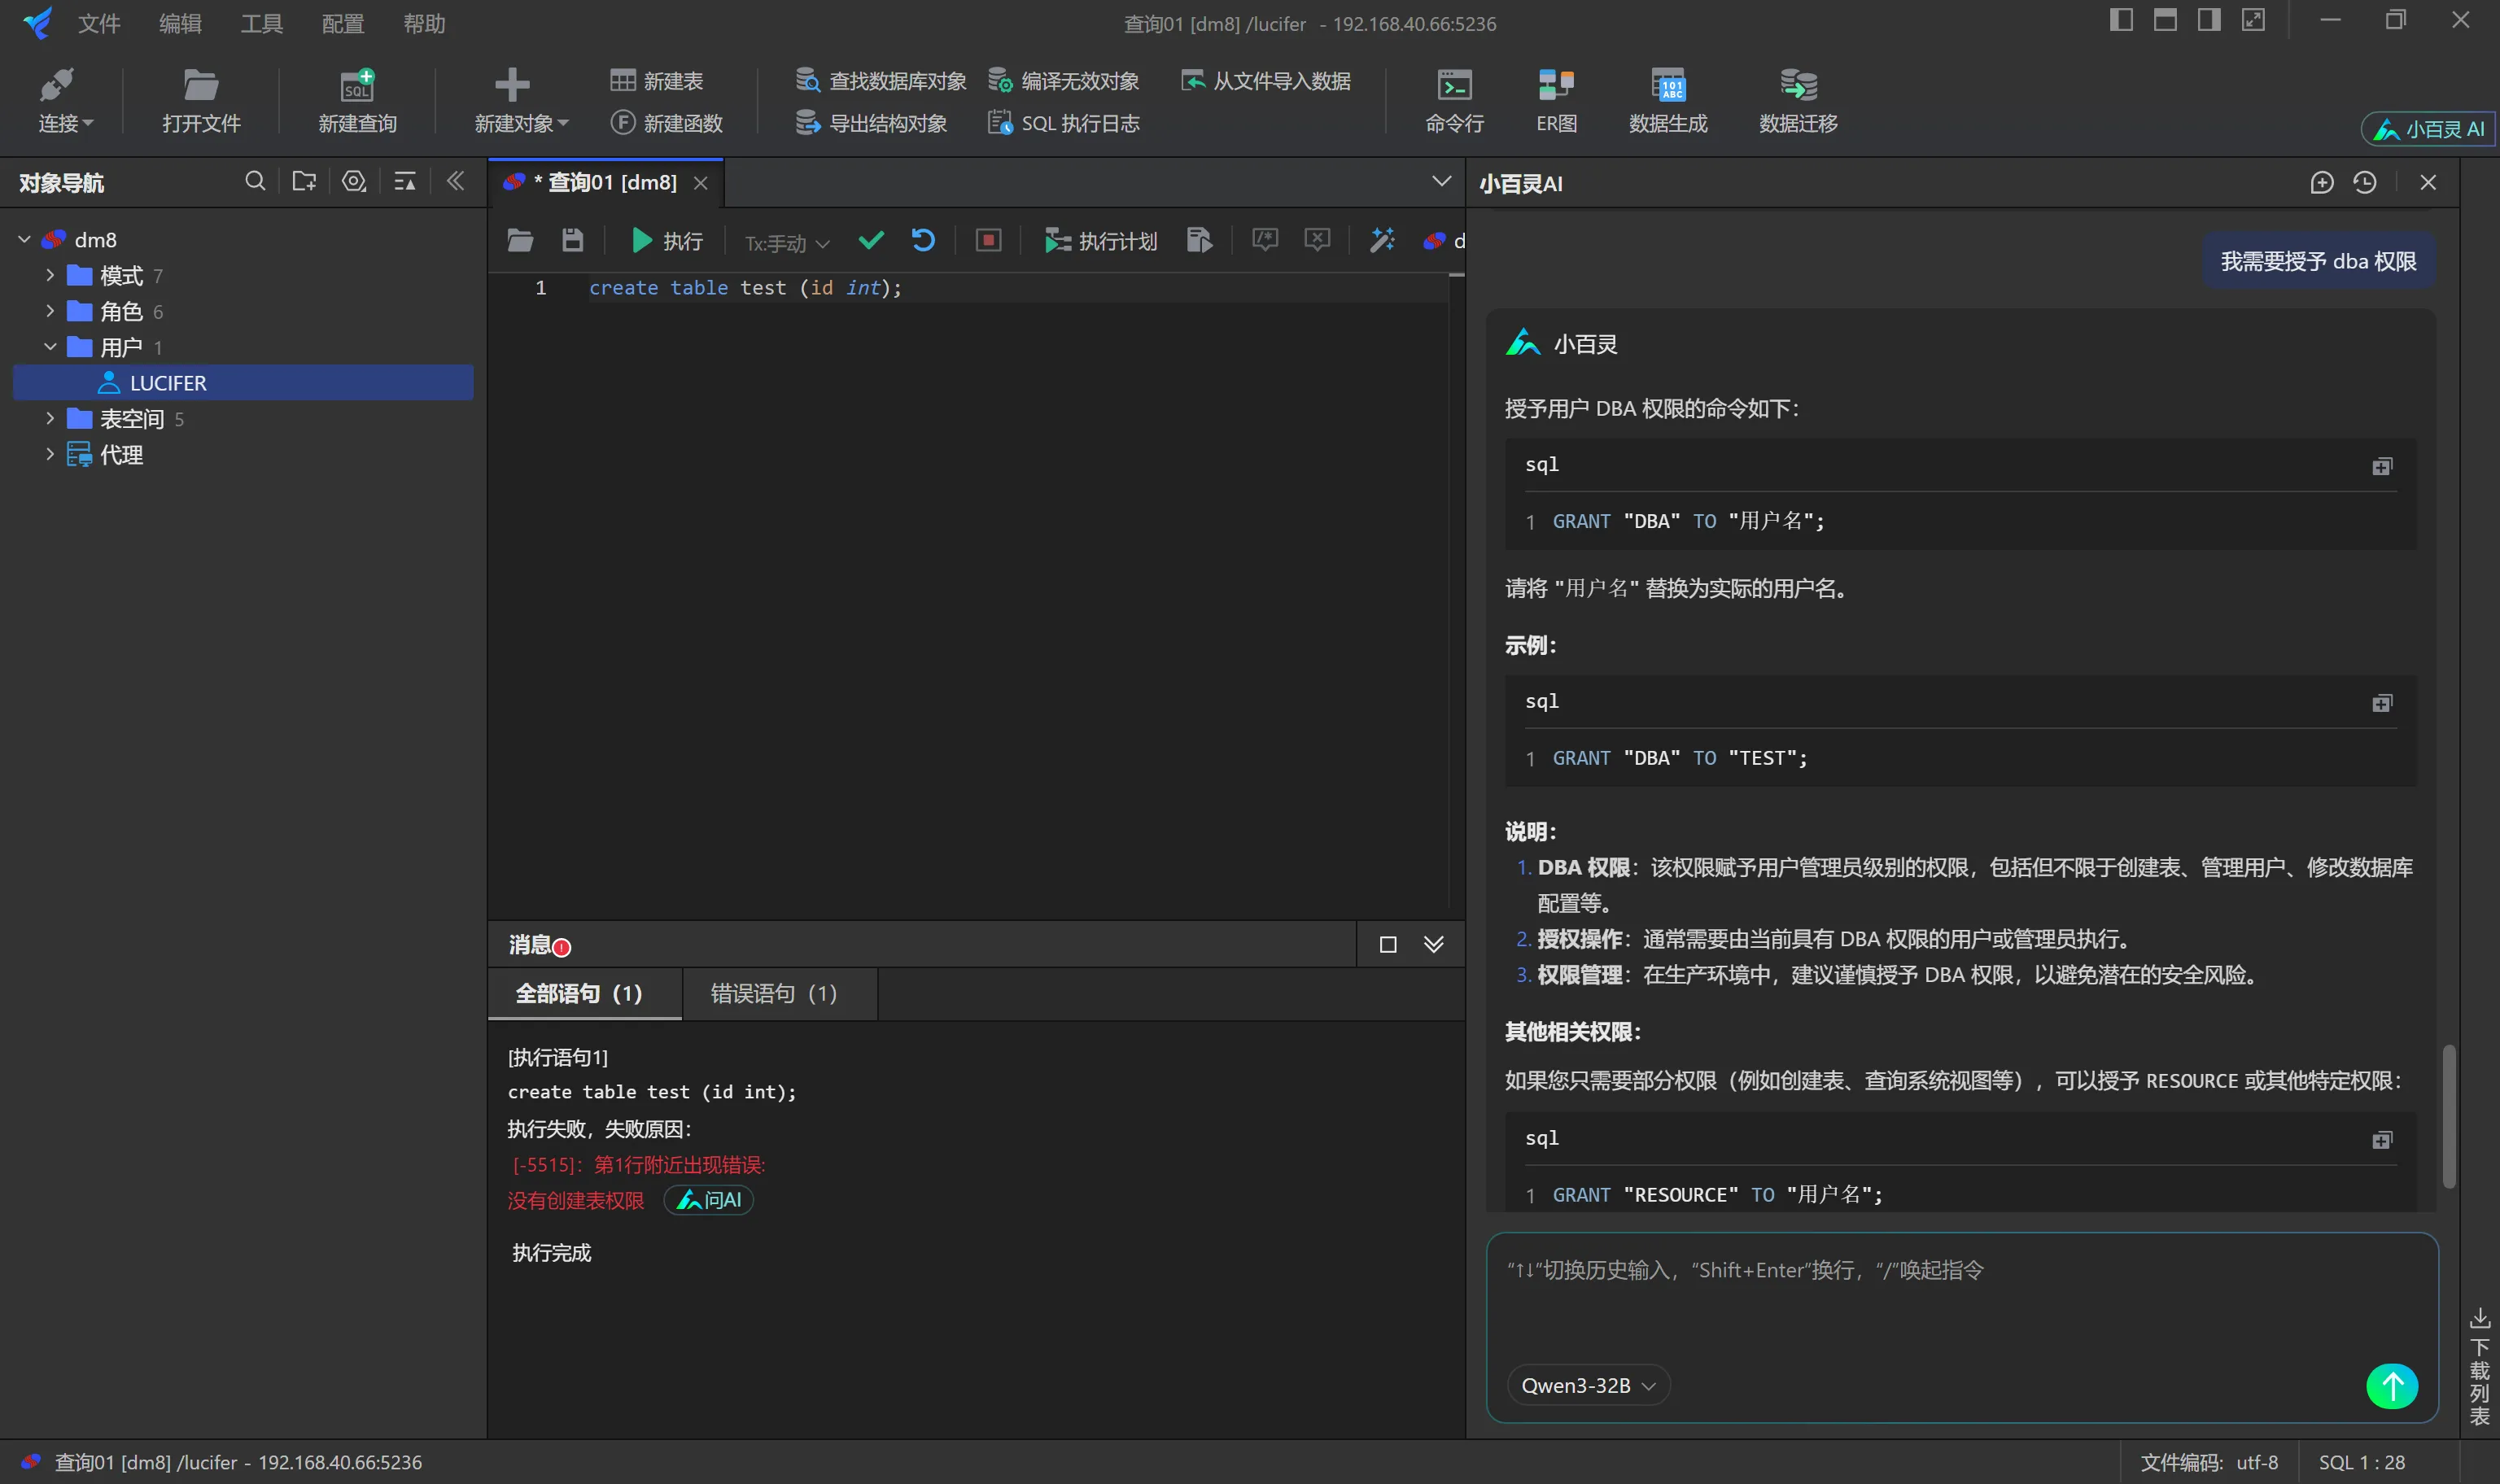The width and height of the screenshot is (2500, 1484).
Task: Toggle the left sidebar layout icon
Action: coord(2121,20)
